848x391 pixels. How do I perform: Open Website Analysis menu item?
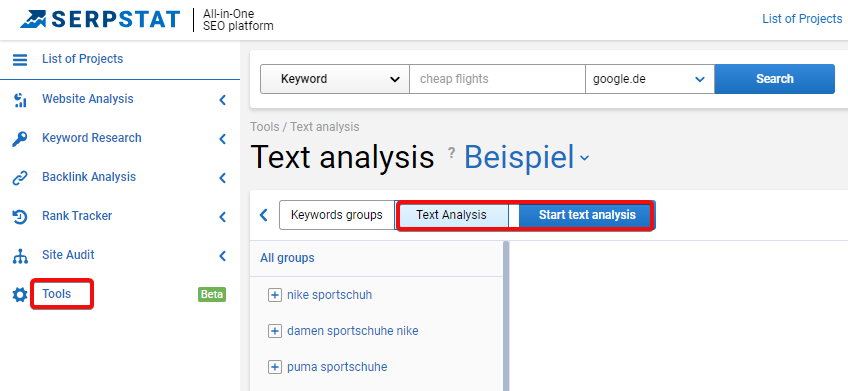click(88, 99)
